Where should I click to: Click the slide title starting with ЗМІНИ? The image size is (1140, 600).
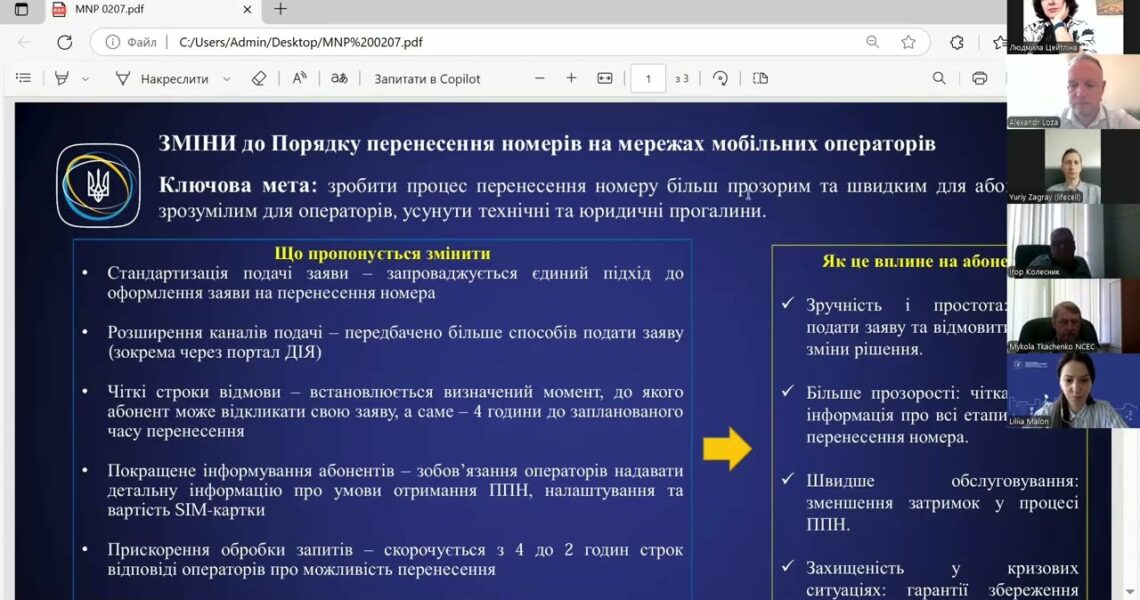(x=547, y=143)
